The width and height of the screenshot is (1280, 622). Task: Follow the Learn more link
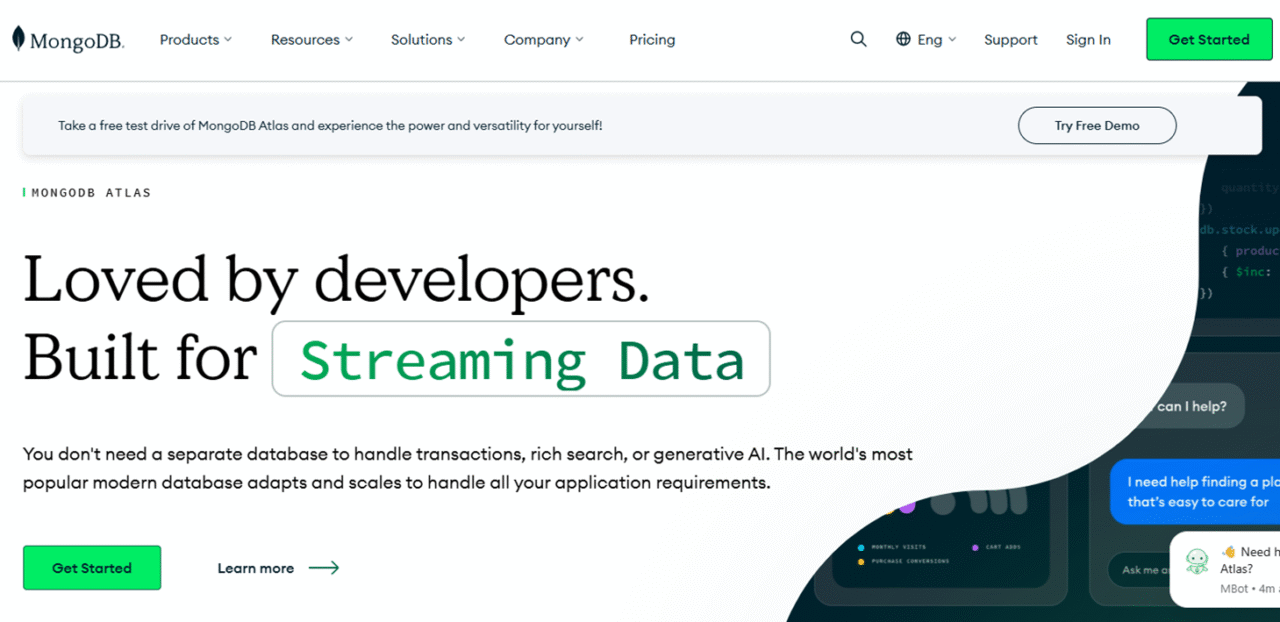point(256,568)
